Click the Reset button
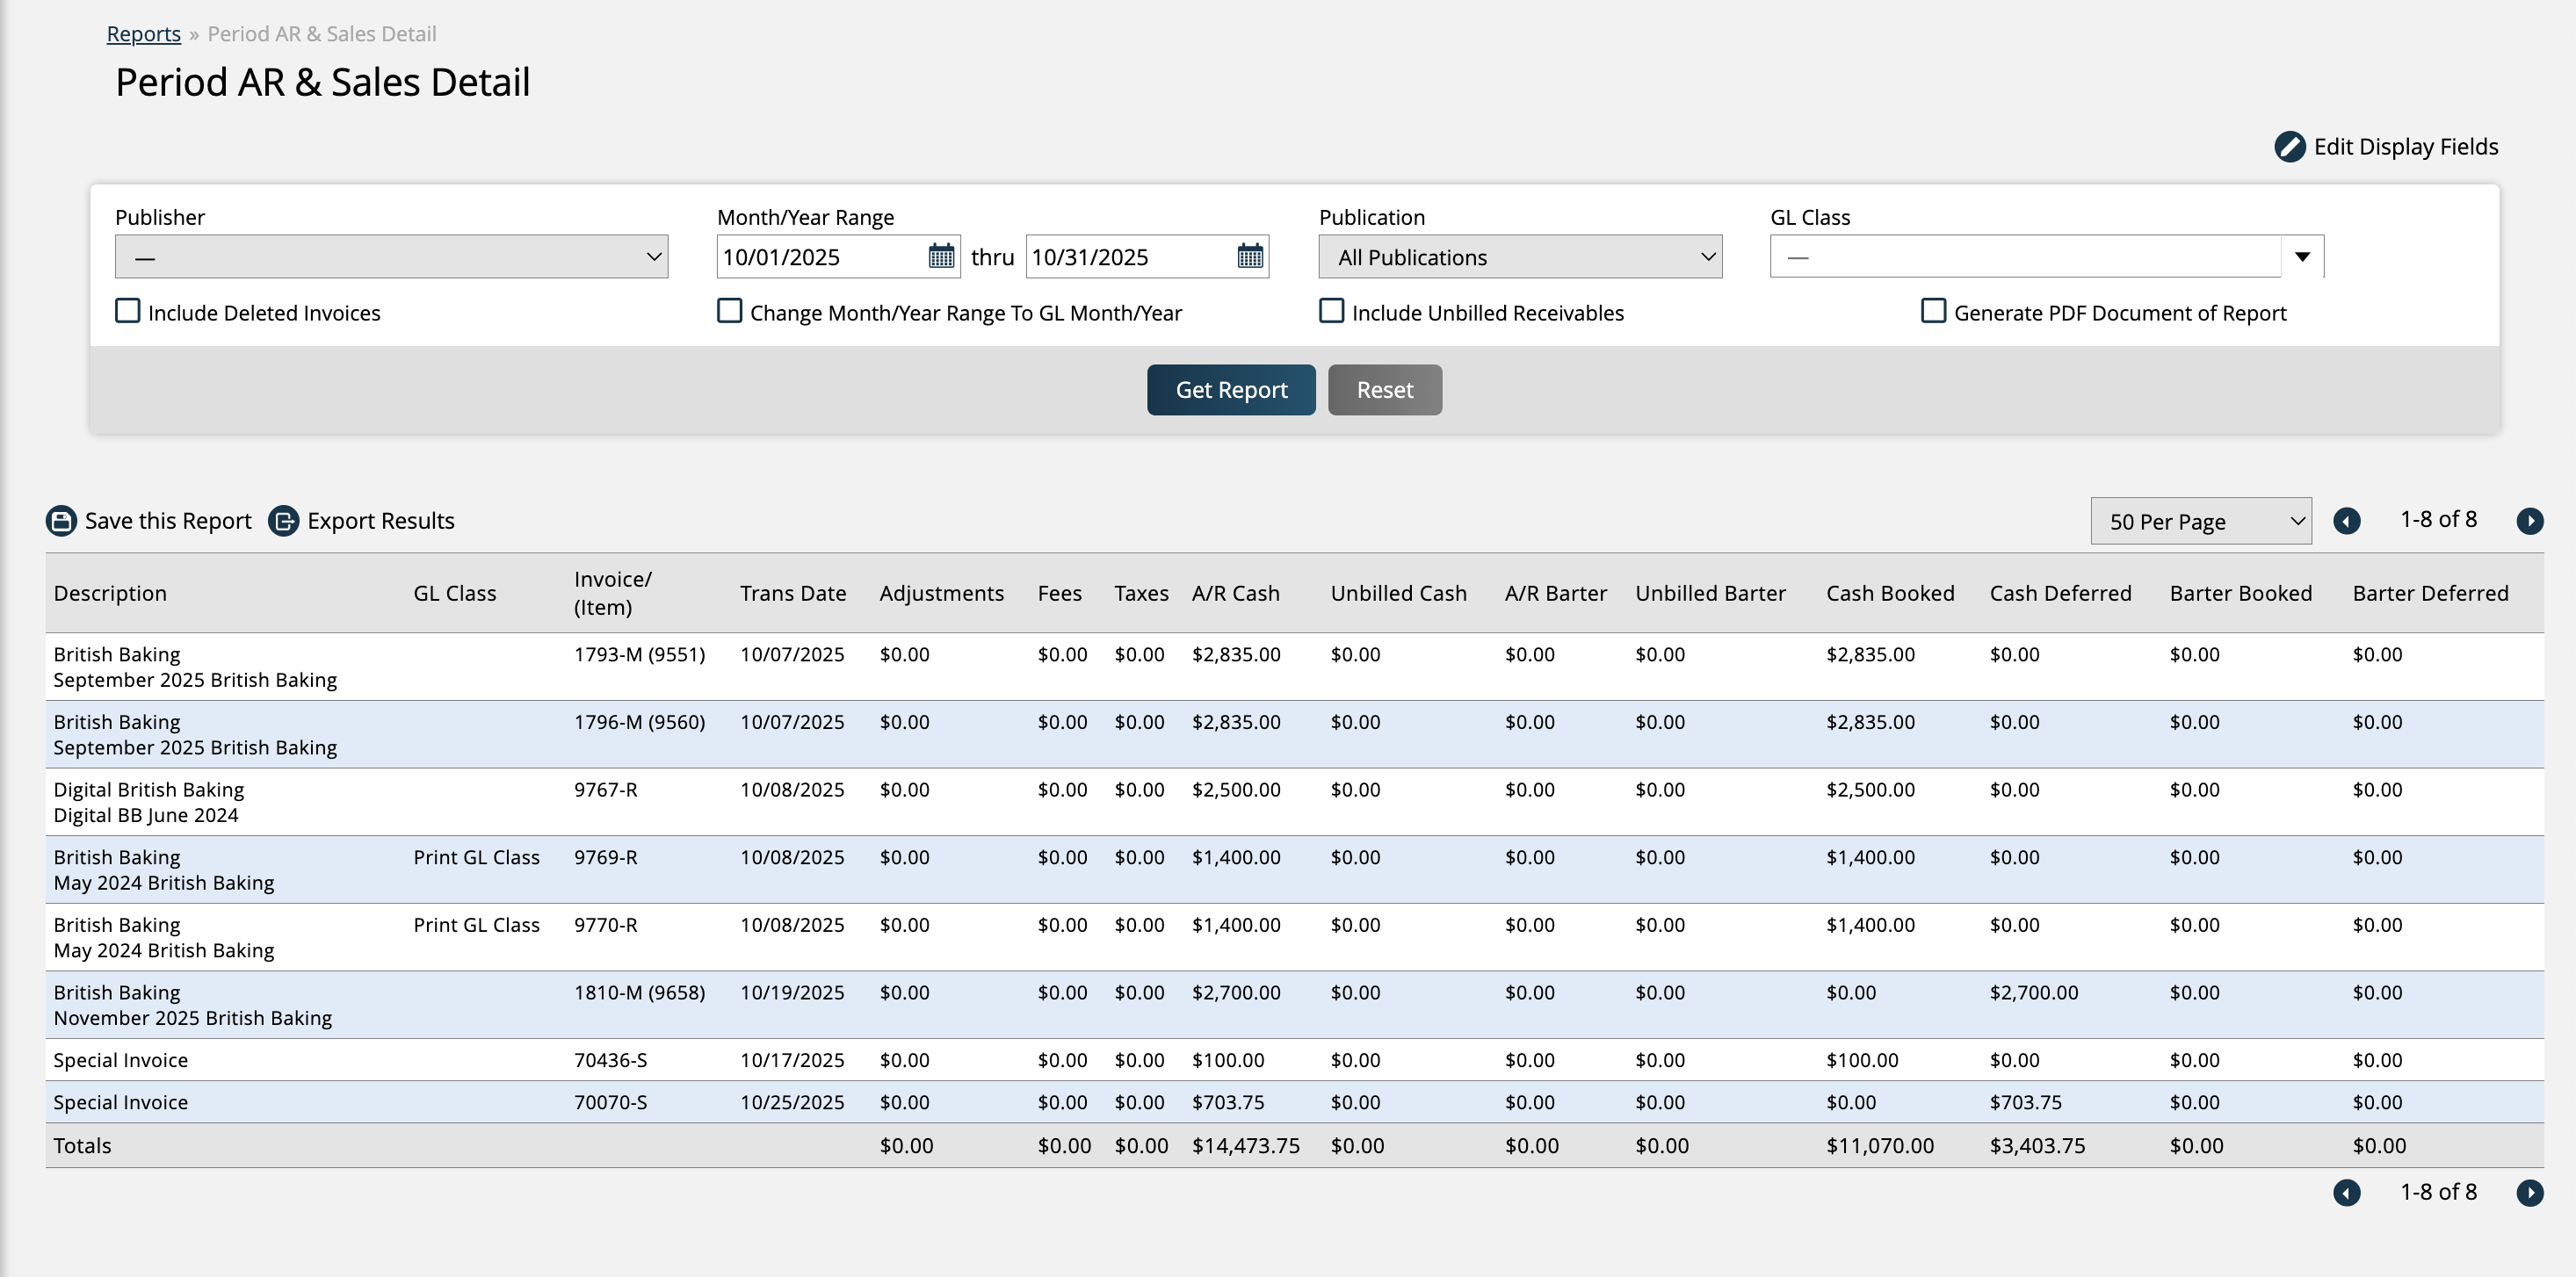Viewport: 2576px width, 1277px height. [1384, 390]
